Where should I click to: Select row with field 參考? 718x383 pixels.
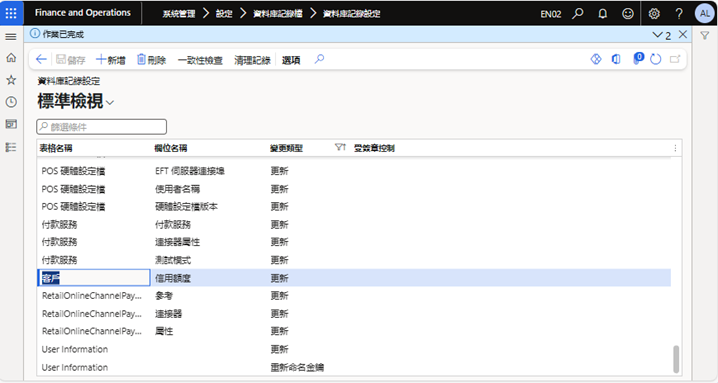(354, 295)
